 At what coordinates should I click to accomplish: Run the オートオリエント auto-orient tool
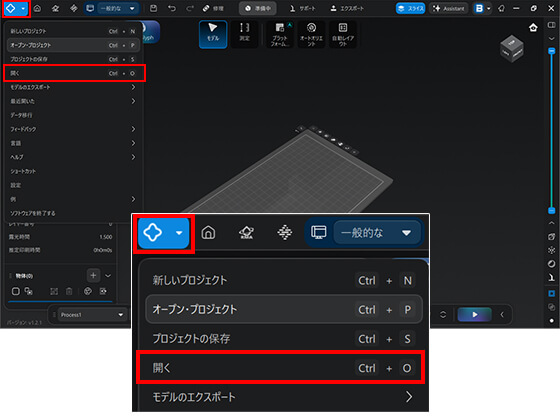311,34
